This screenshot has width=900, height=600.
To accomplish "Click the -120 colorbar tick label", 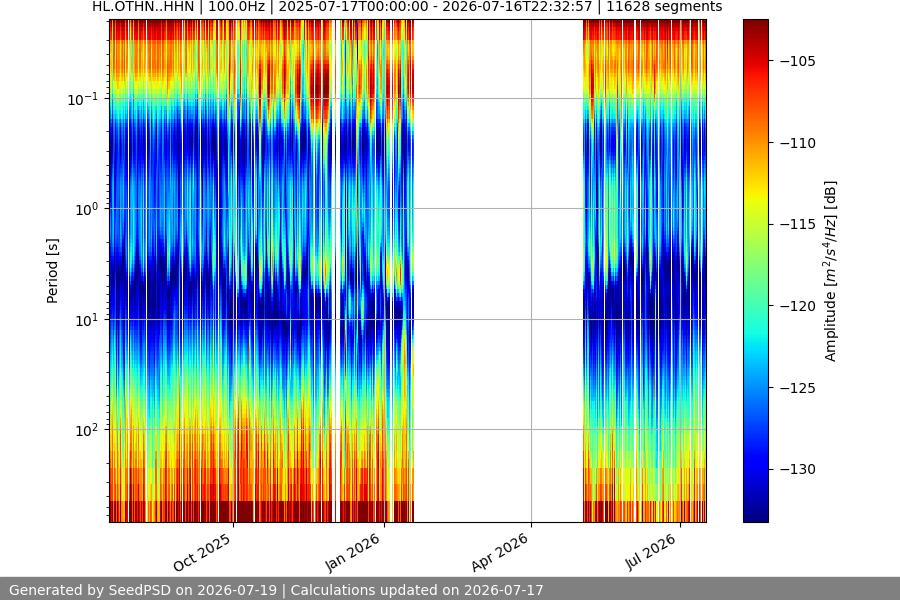I will tap(797, 306).
